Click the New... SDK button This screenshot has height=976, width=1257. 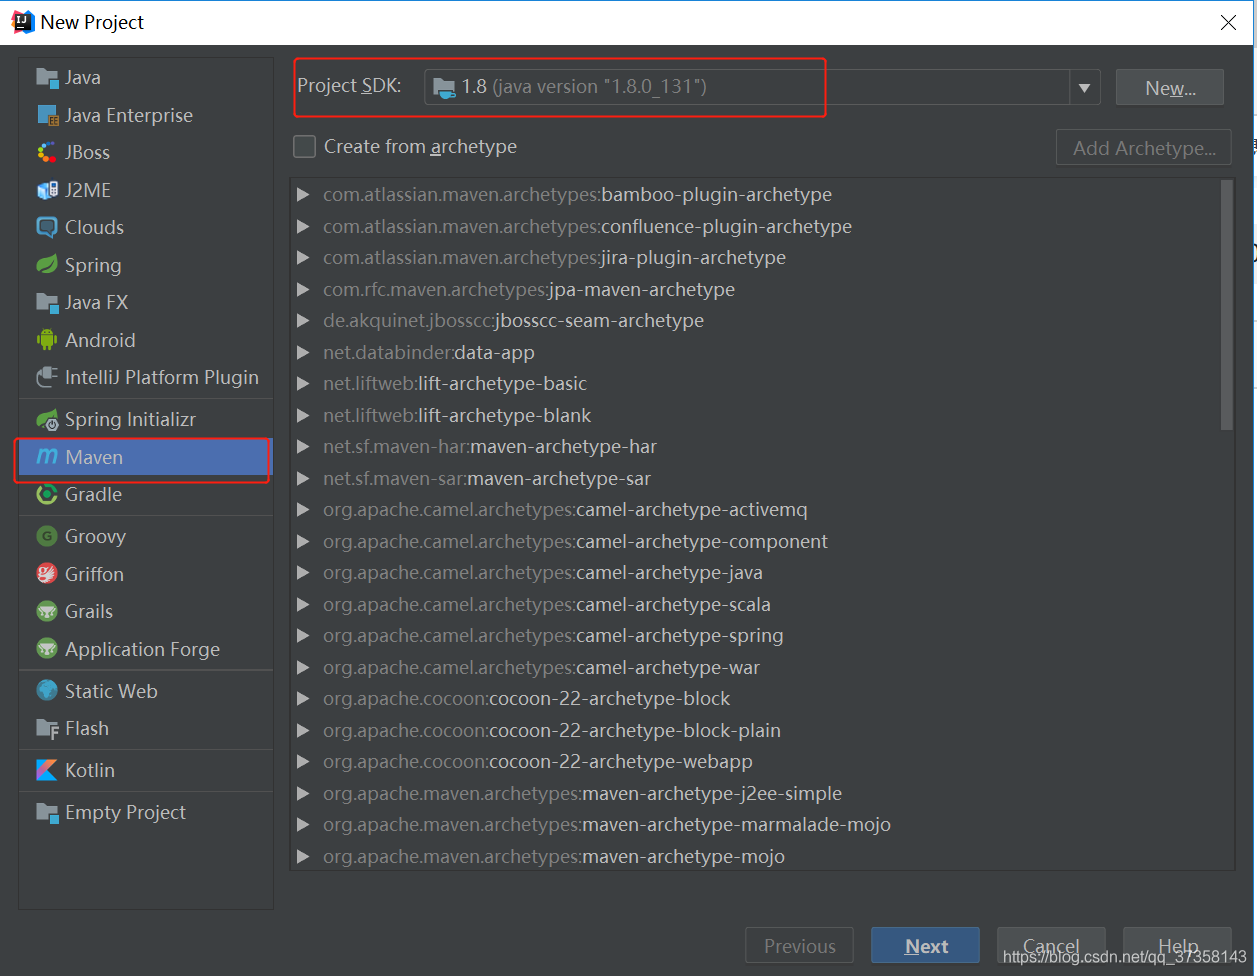[x=1170, y=88]
